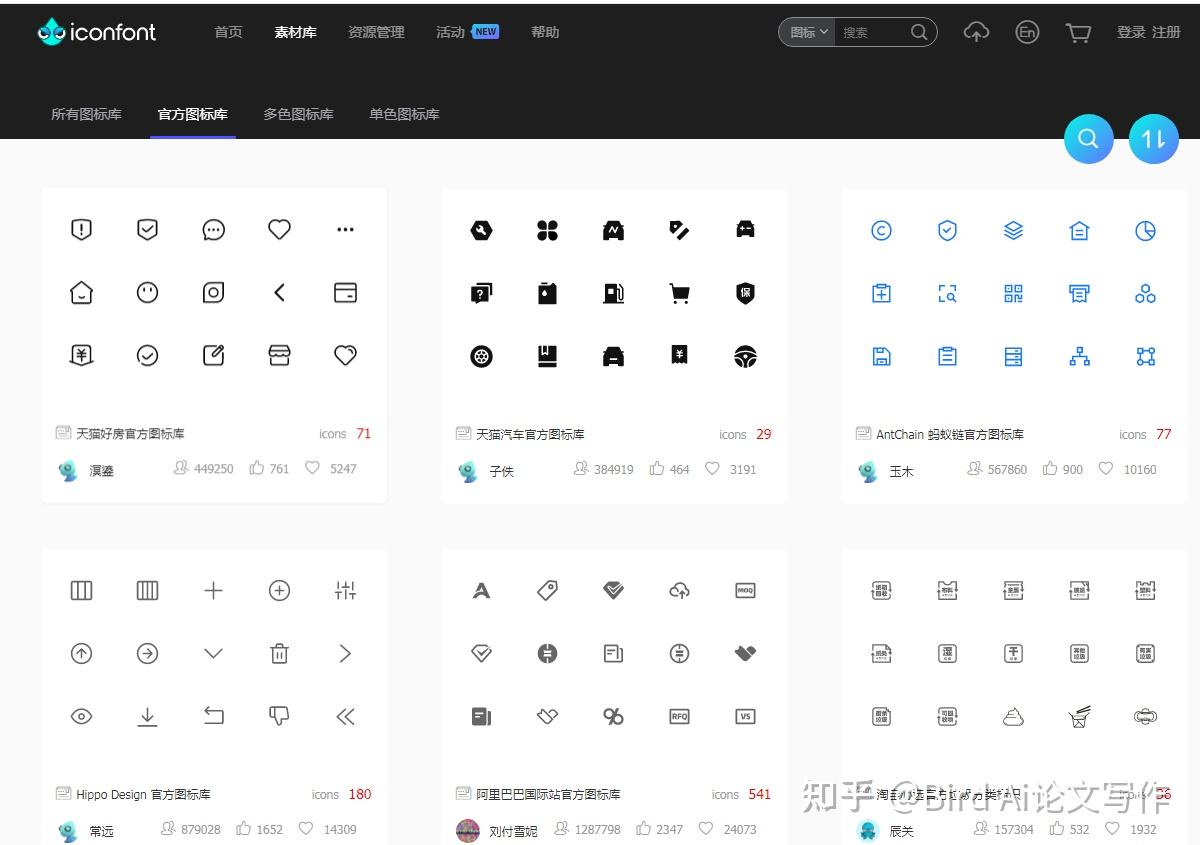
Task: Switch to the 单色图标库 tab
Action: click(x=404, y=114)
